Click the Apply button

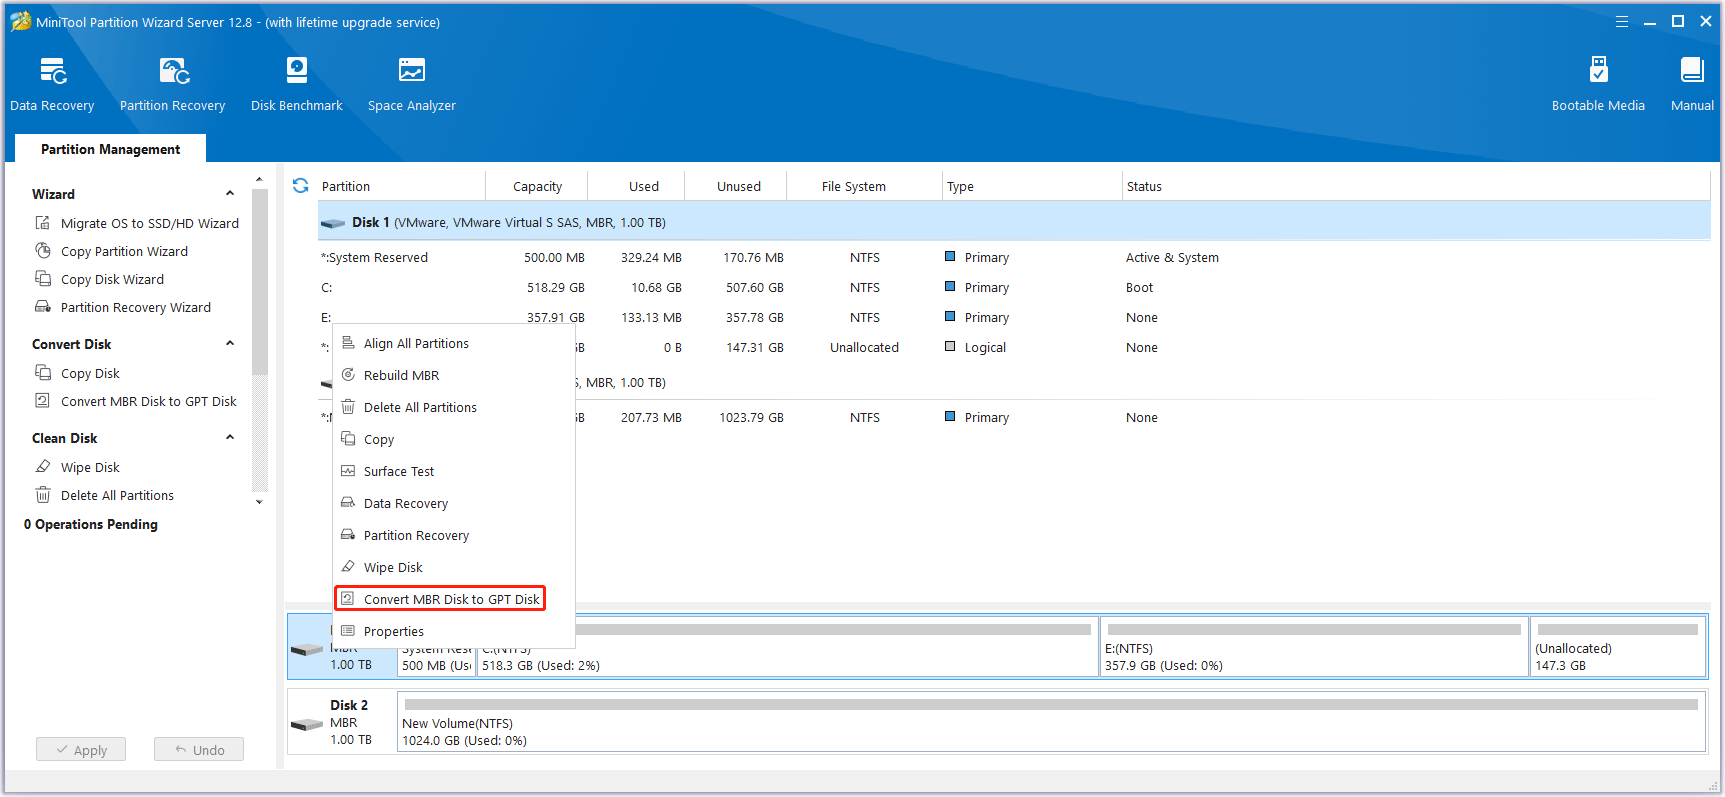pos(81,750)
